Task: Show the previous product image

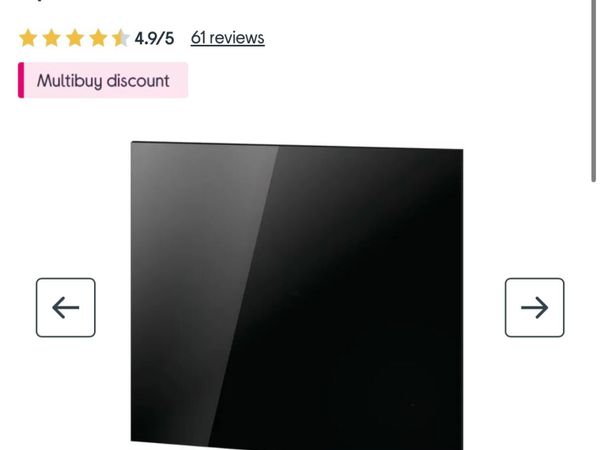Action: [x=66, y=307]
